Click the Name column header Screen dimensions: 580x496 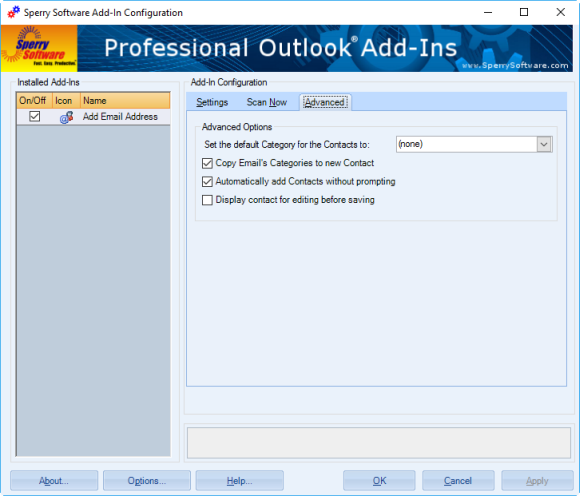click(125, 101)
